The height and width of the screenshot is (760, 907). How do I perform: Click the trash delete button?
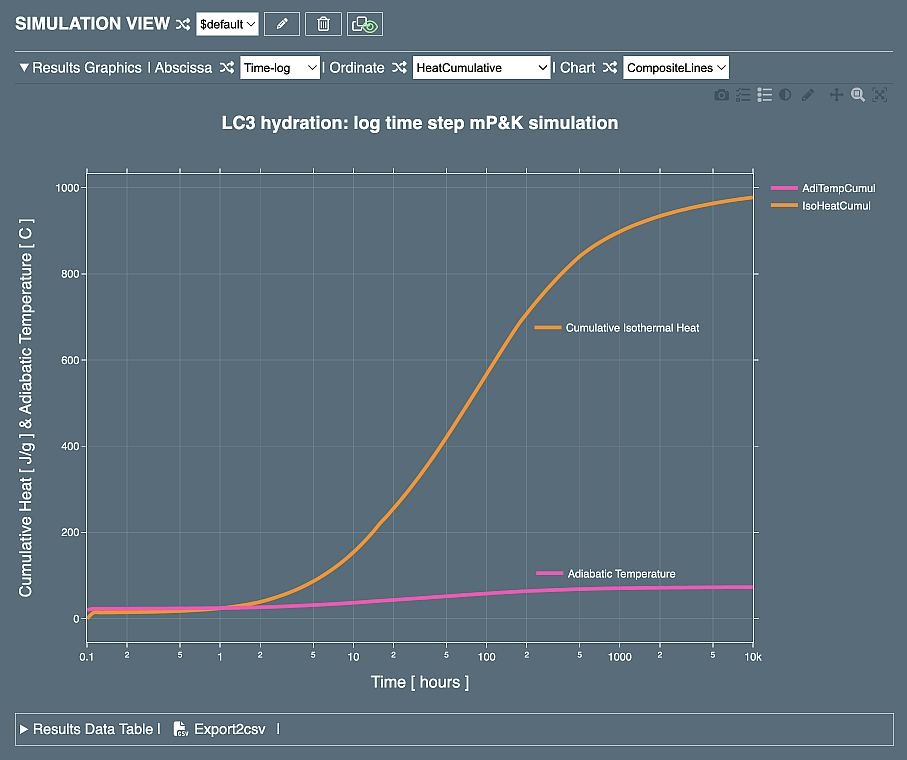pyautogui.click(x=323, y=24)
